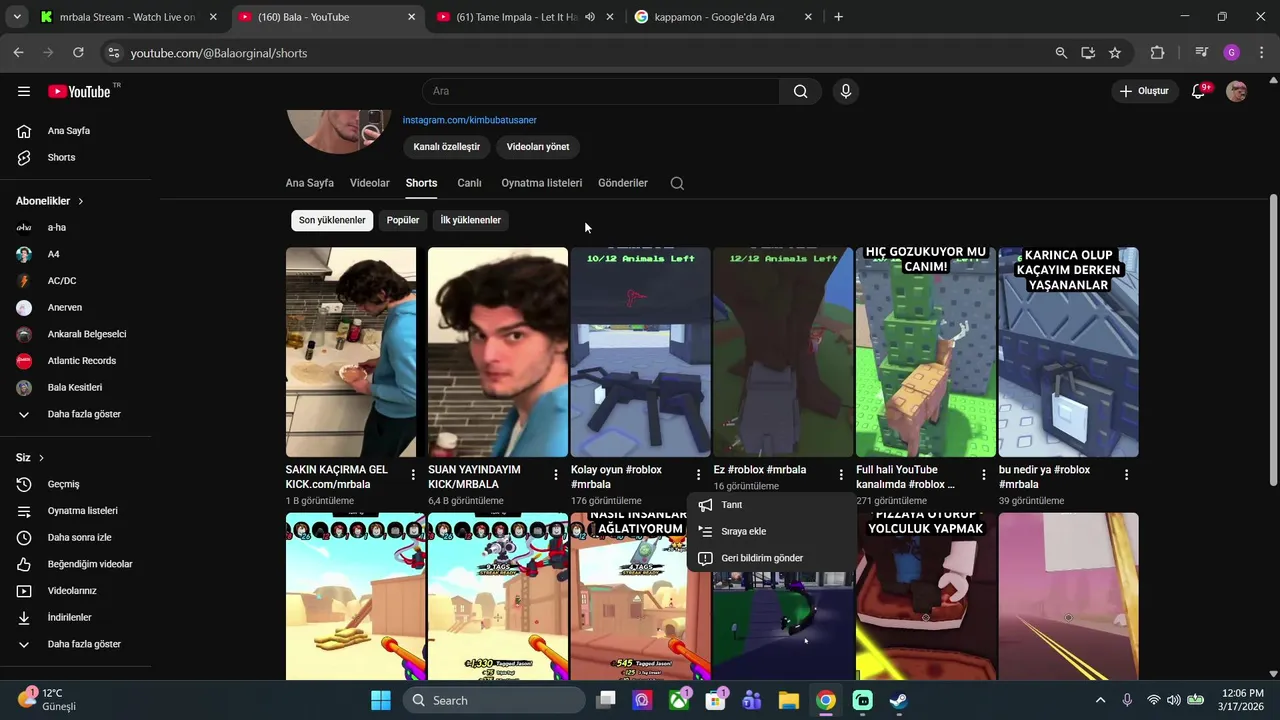Choose Geri bildirim gönder menu item
The height and width of the screenshot is (720, 1280).
(771, 558)
